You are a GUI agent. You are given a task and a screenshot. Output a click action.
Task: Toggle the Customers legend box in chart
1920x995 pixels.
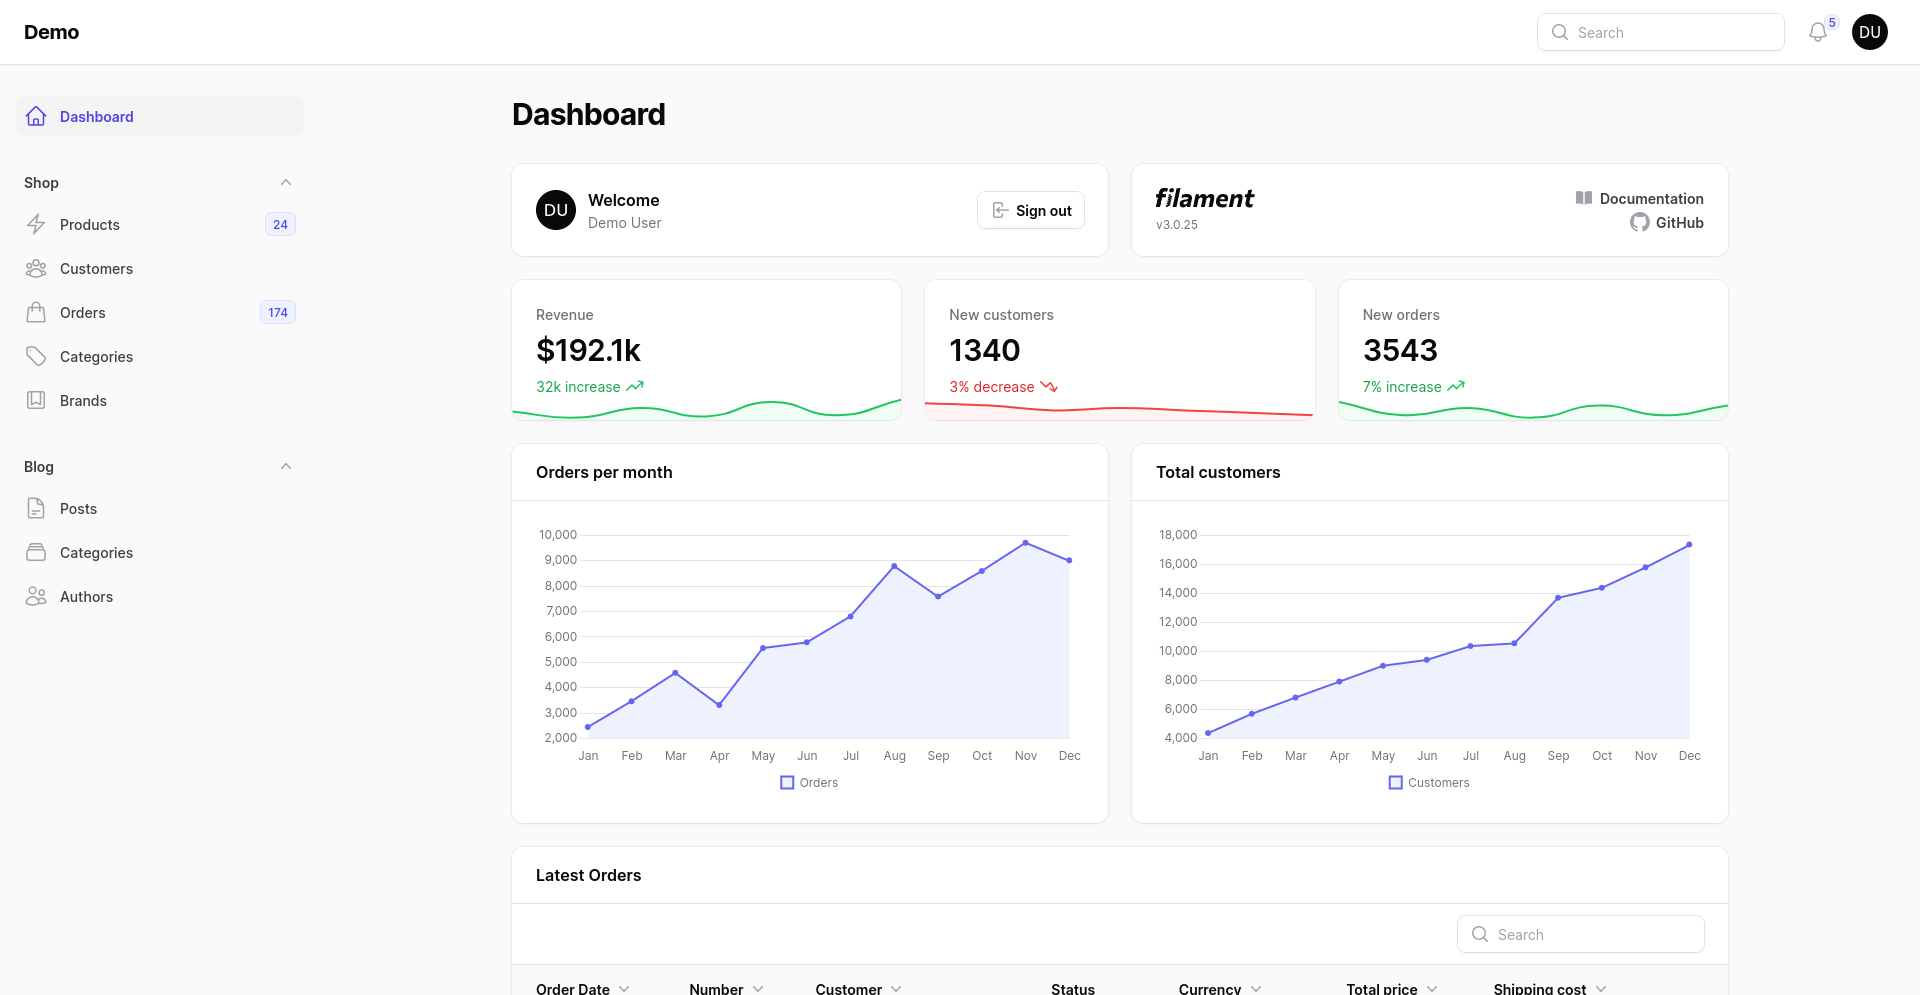coord(1395,783)
